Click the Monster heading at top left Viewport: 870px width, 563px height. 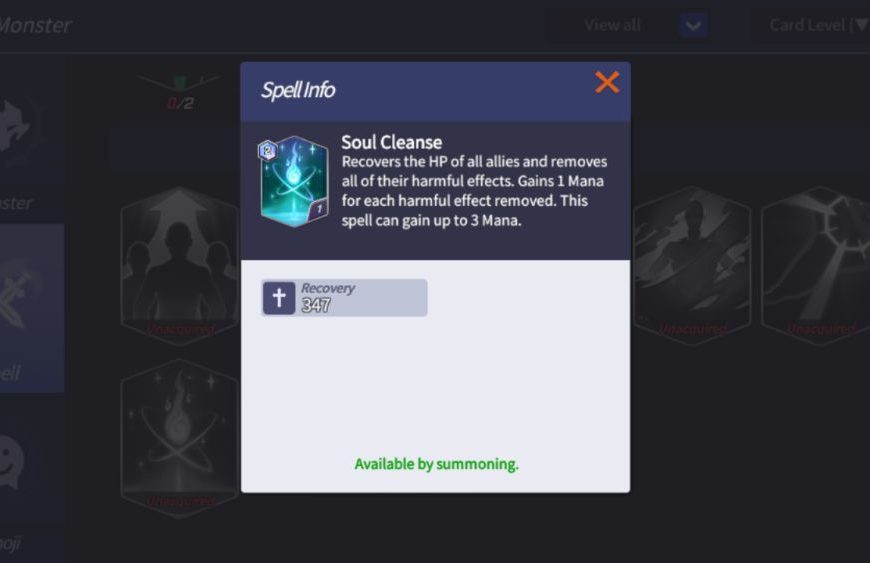click(34, 25)
